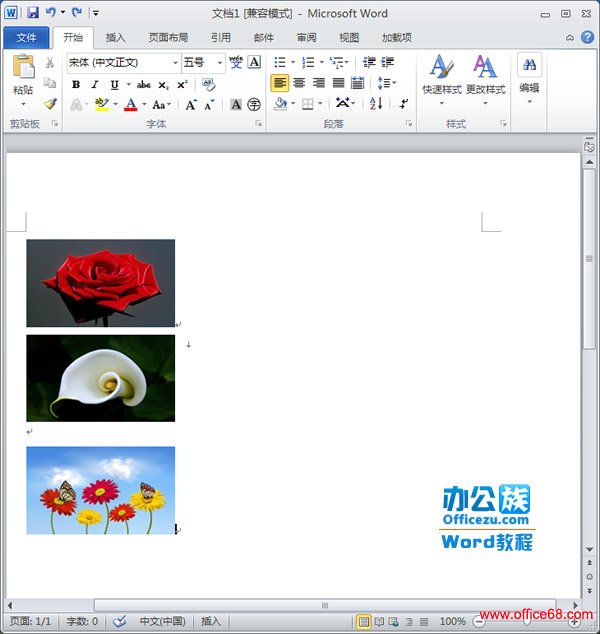The width and height of the screenshot is (600, 634).
Task: Click the Sort A-Z icon
Action: click(x=376, y=104)
